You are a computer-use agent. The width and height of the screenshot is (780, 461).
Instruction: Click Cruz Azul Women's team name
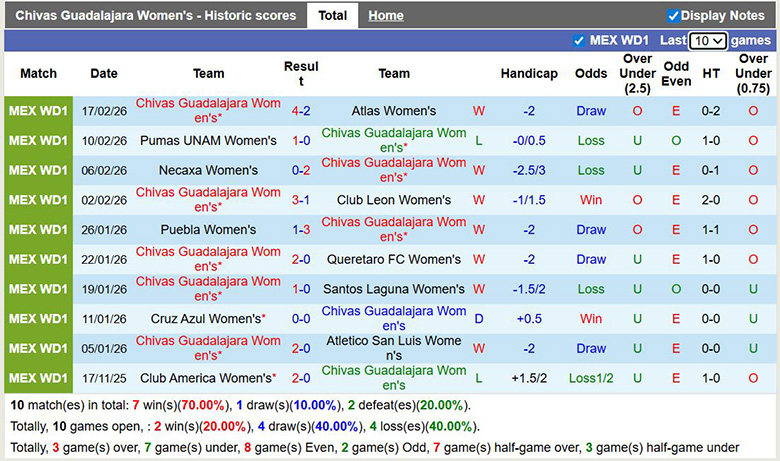[x=206, y=319]
